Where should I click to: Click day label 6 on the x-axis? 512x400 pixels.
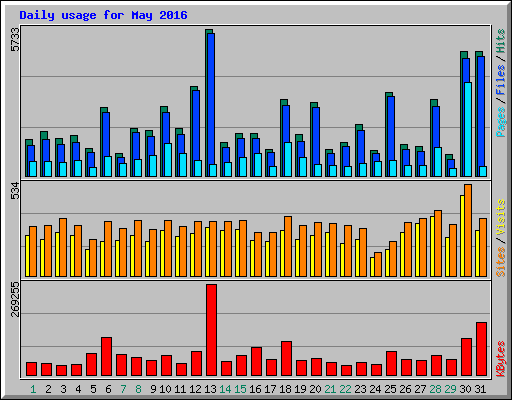coord(108,389)
